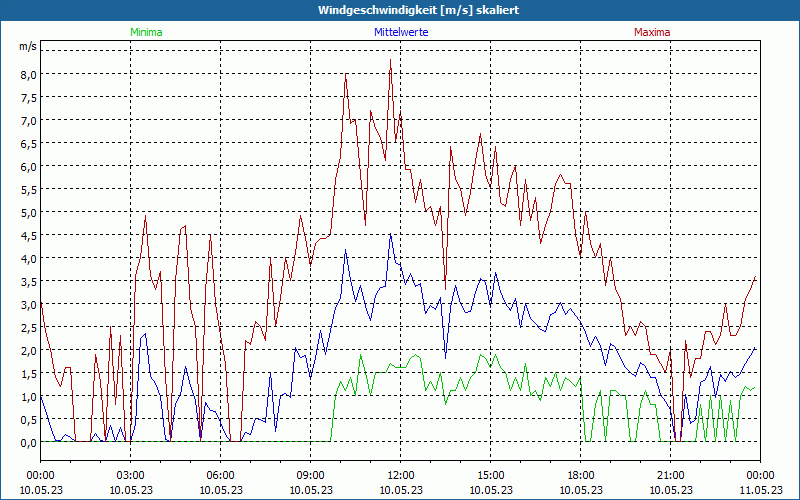Click the 4,5 y-axis value
This screenshot has height=500, width=800.
29,235
